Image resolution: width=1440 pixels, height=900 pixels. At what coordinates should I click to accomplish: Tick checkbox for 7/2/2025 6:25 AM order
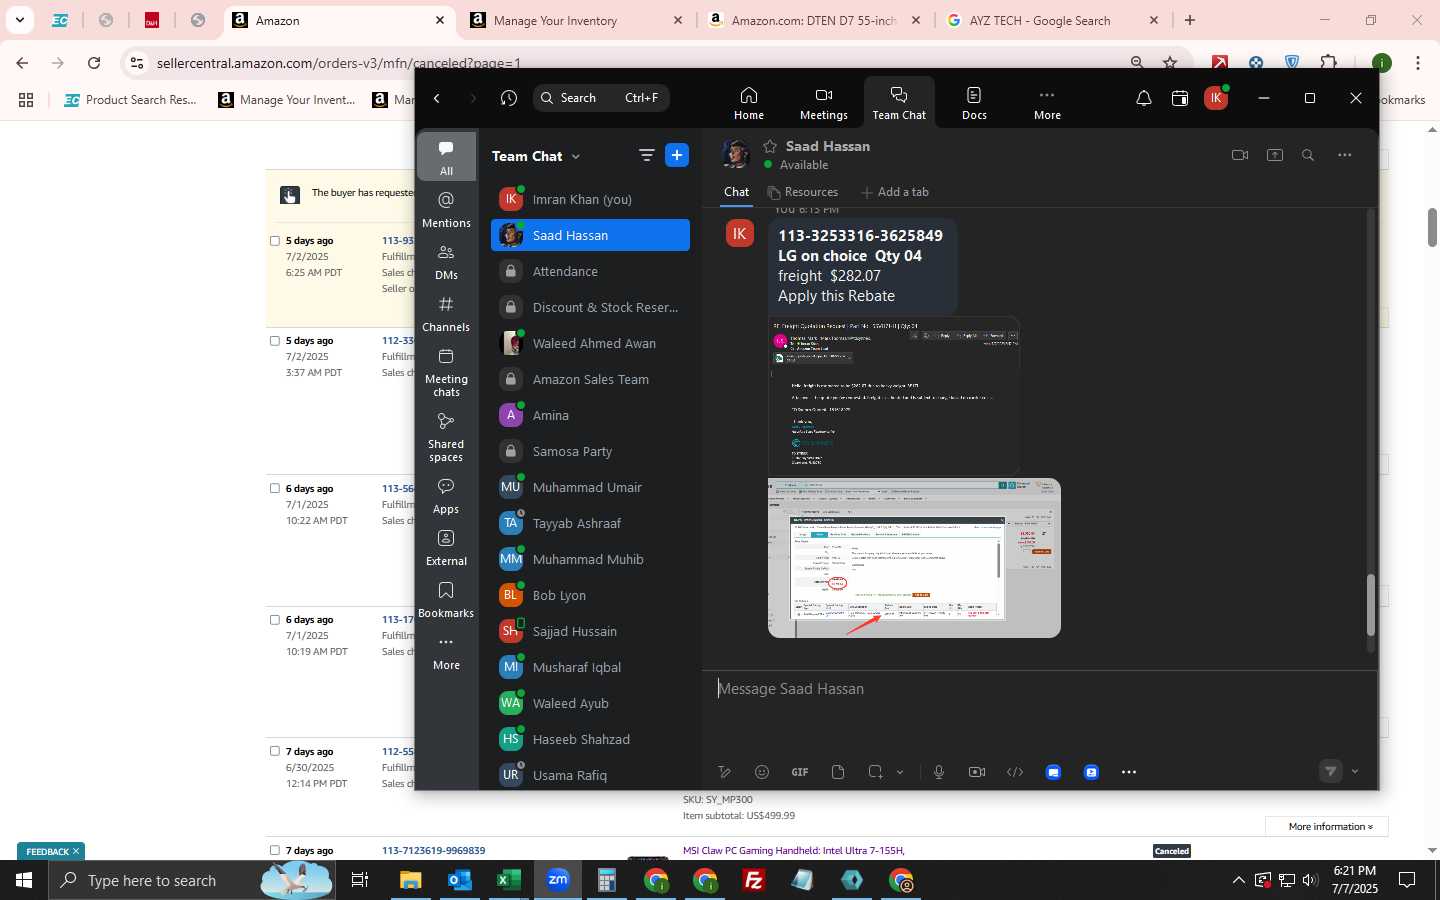tap(275, 241)
